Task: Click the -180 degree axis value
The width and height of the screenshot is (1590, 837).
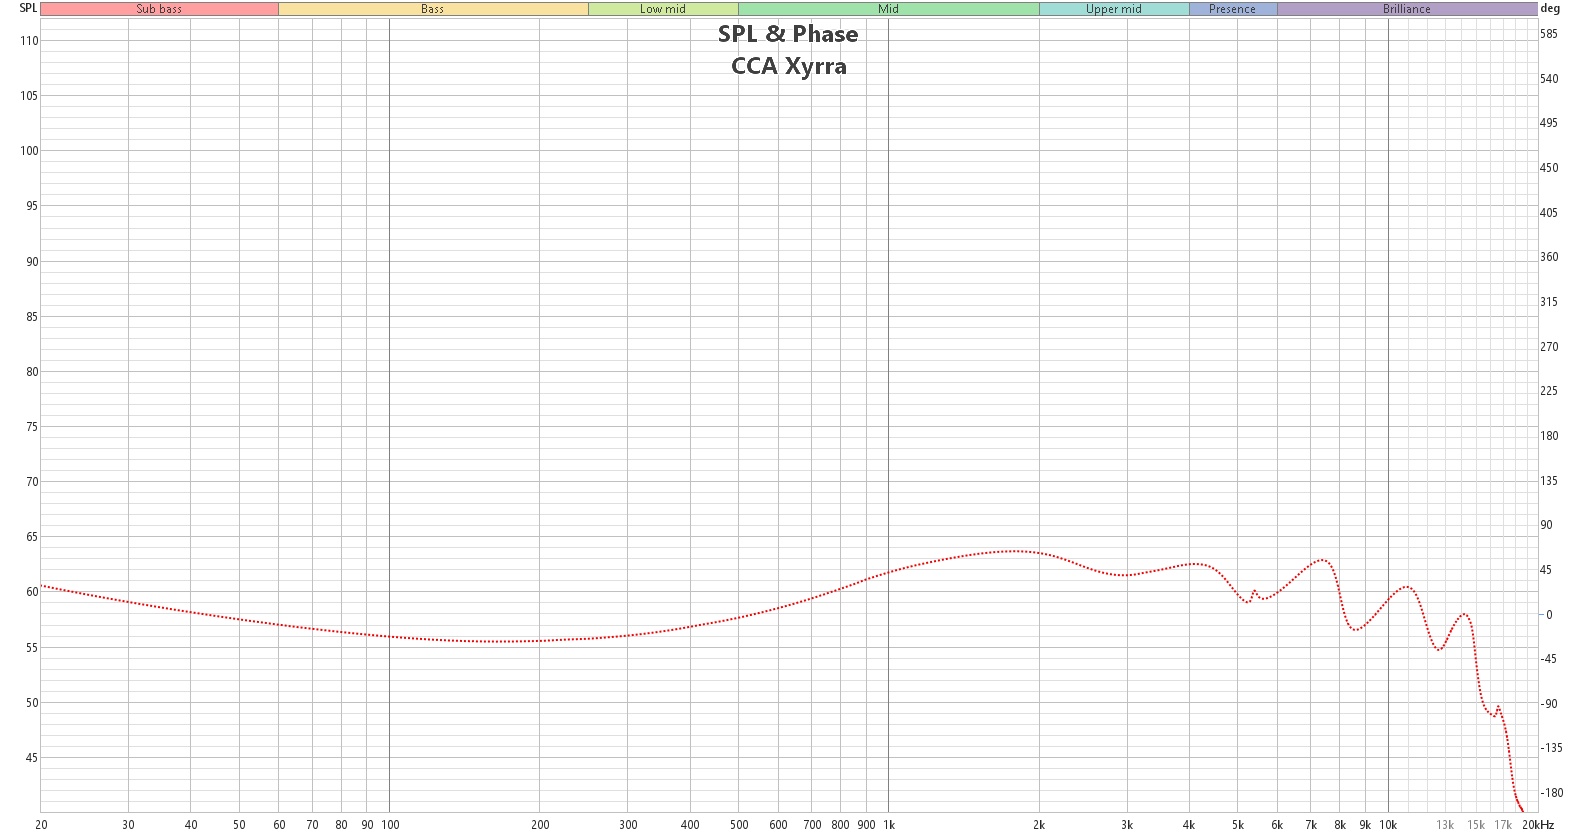Action: click(1551, 793)
